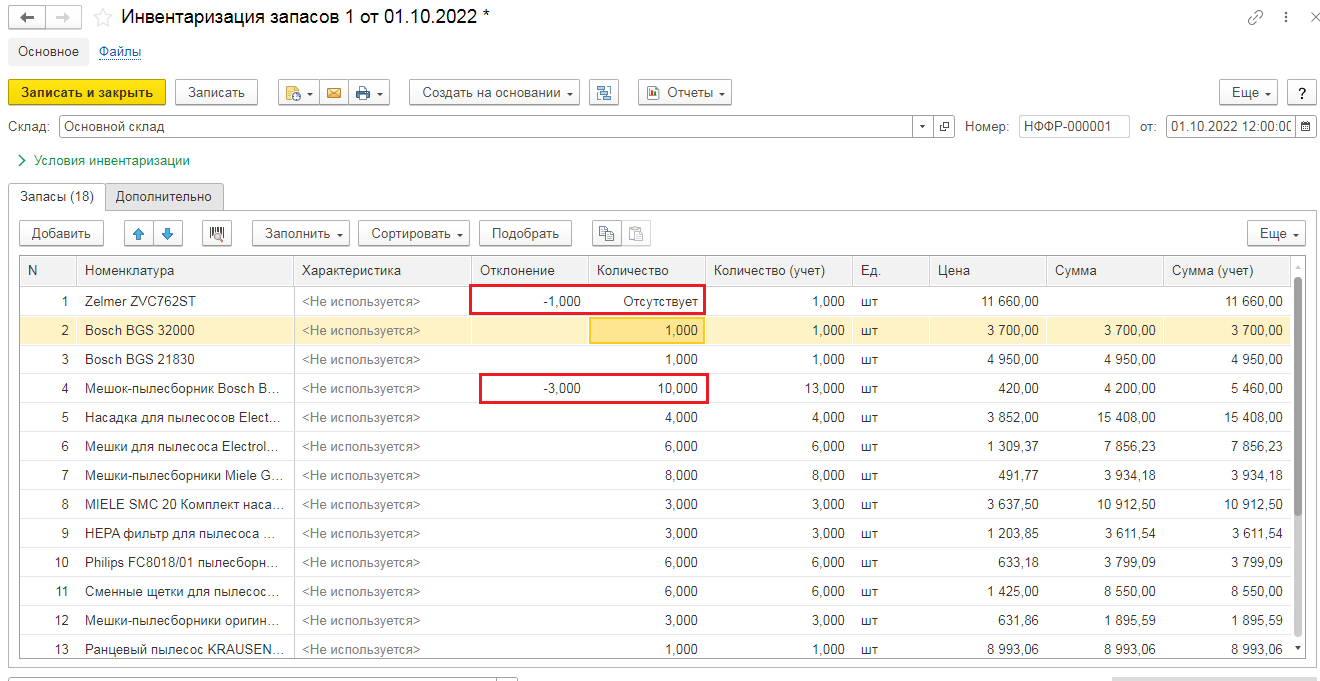Go forward using the right arrow

pyautogui.click(x=63, y=18)
